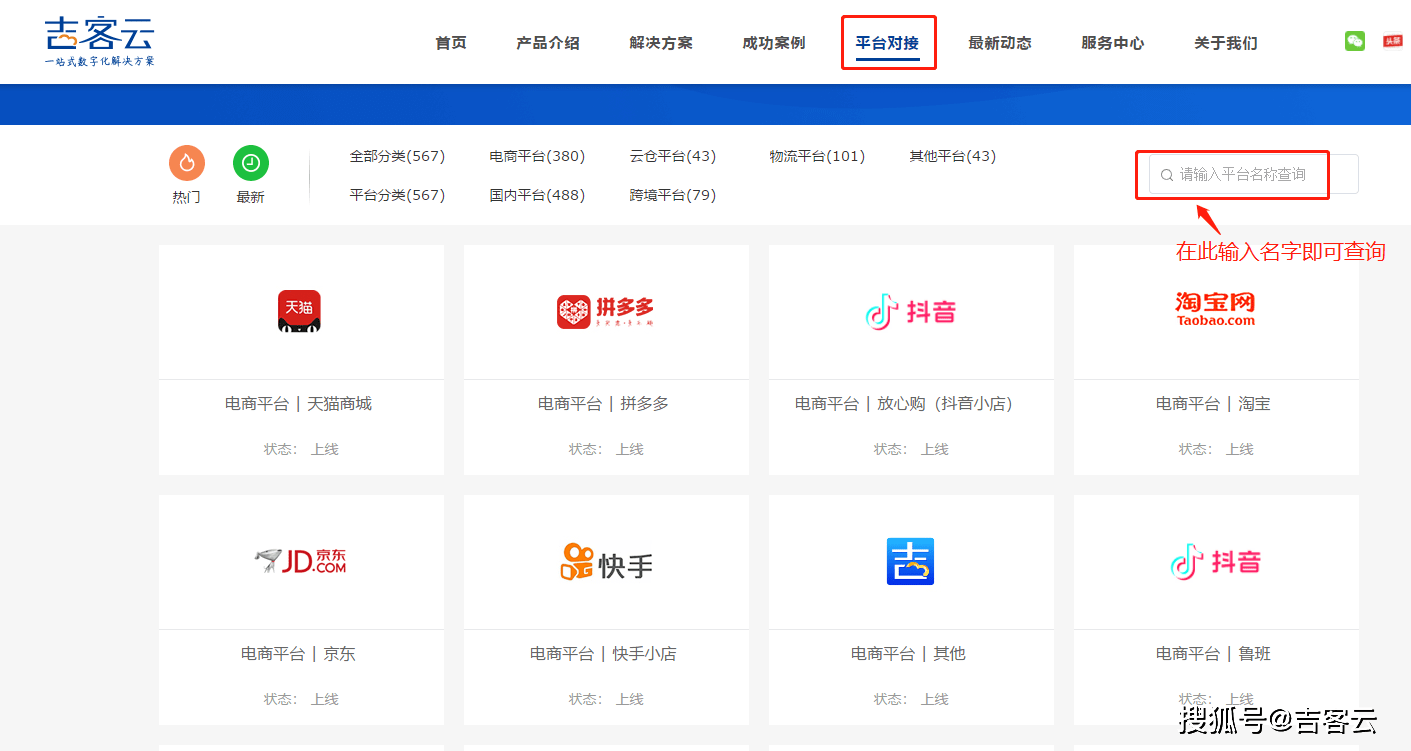Click 状态: 上线 under 天猫商城

coord(301,449)
